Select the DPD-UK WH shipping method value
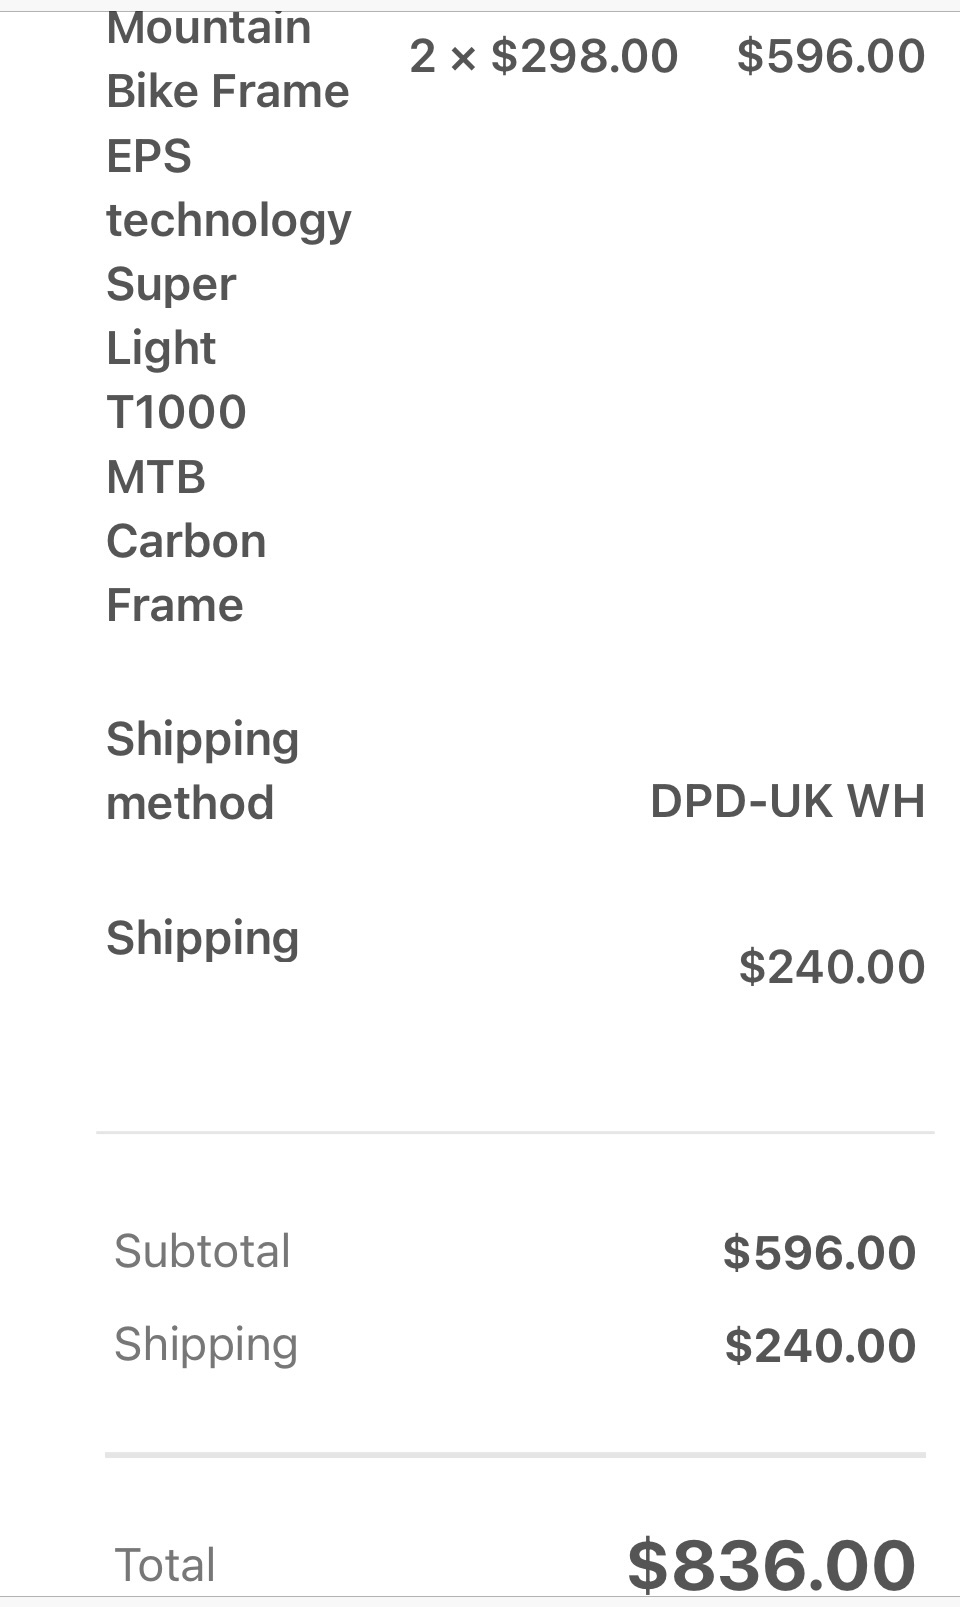Image resolution: width=960 pixels, height=1607 pixels. pos(787,801)
